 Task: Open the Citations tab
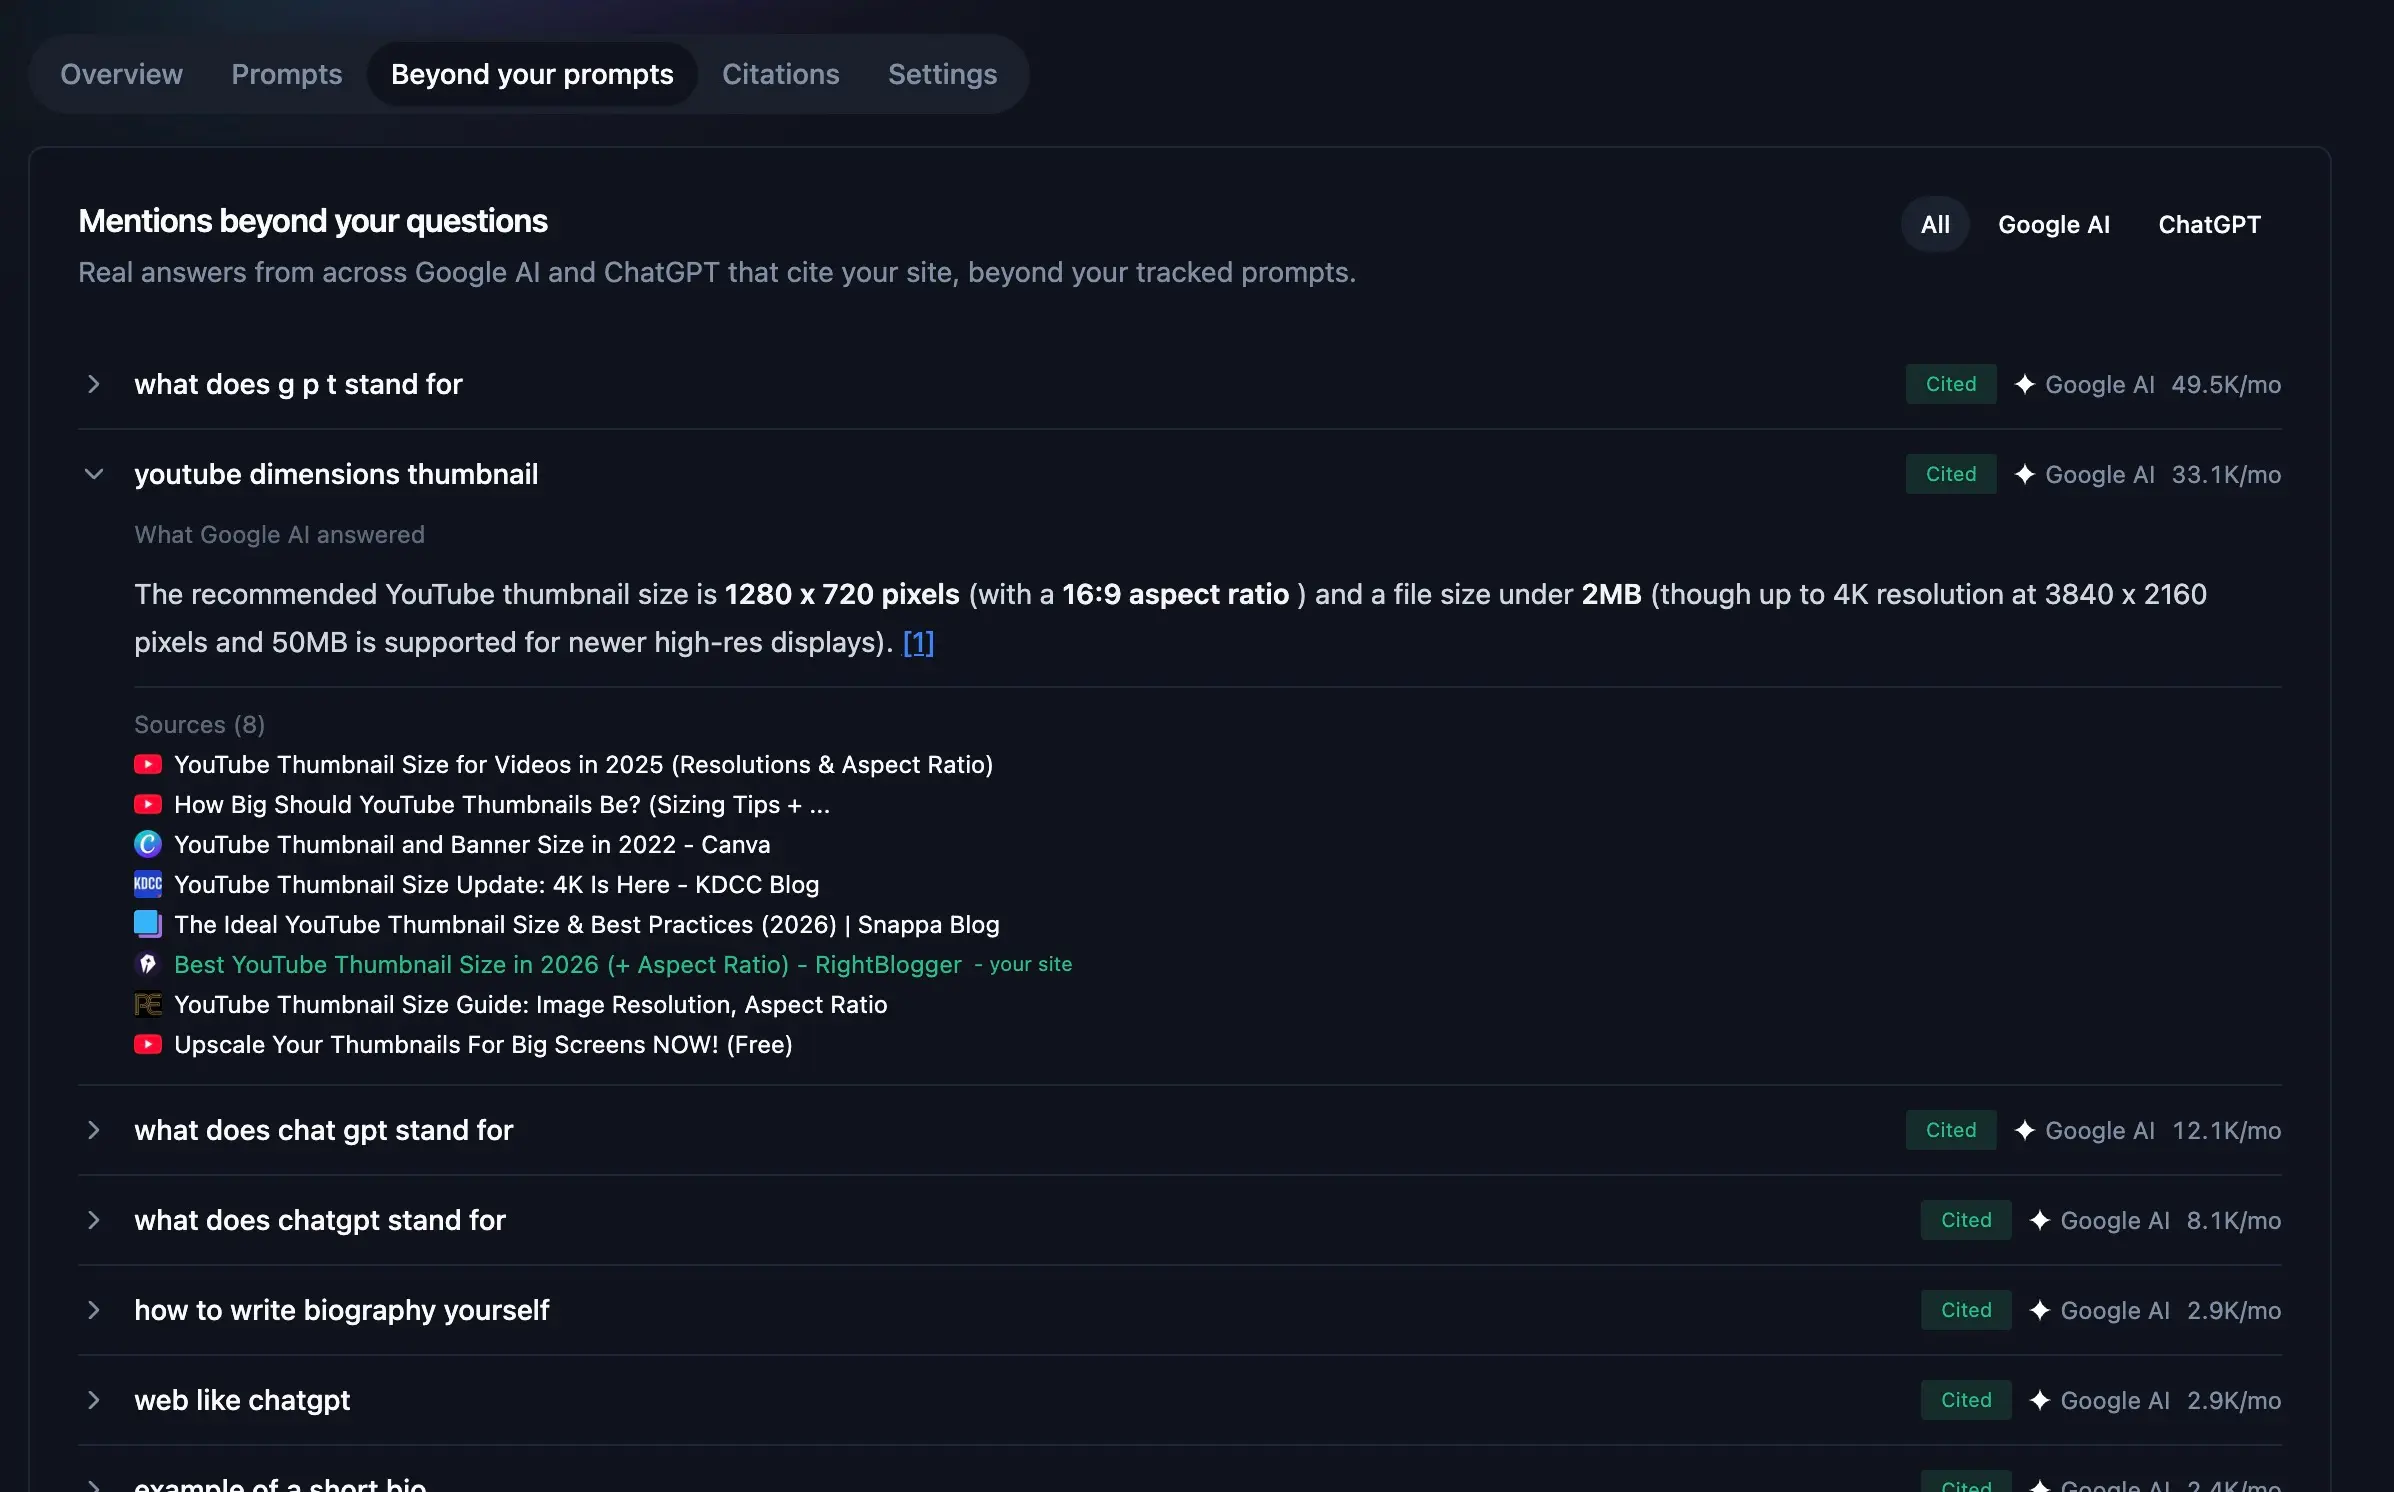[781, 74]
